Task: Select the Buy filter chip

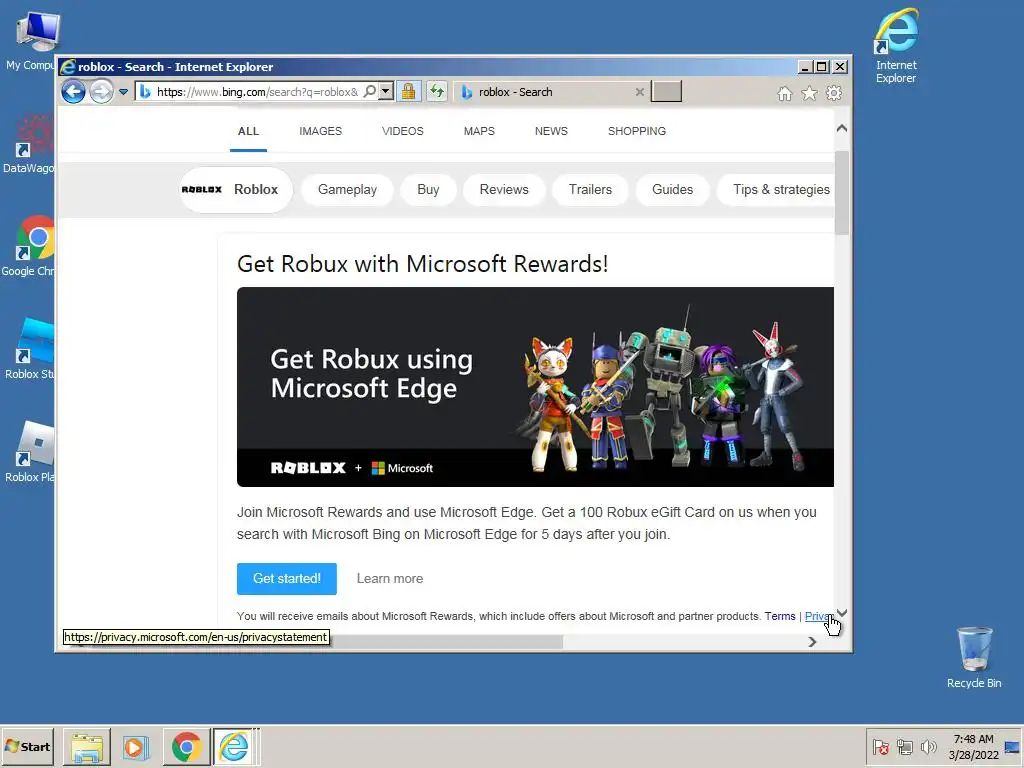Action: point(428,189)
